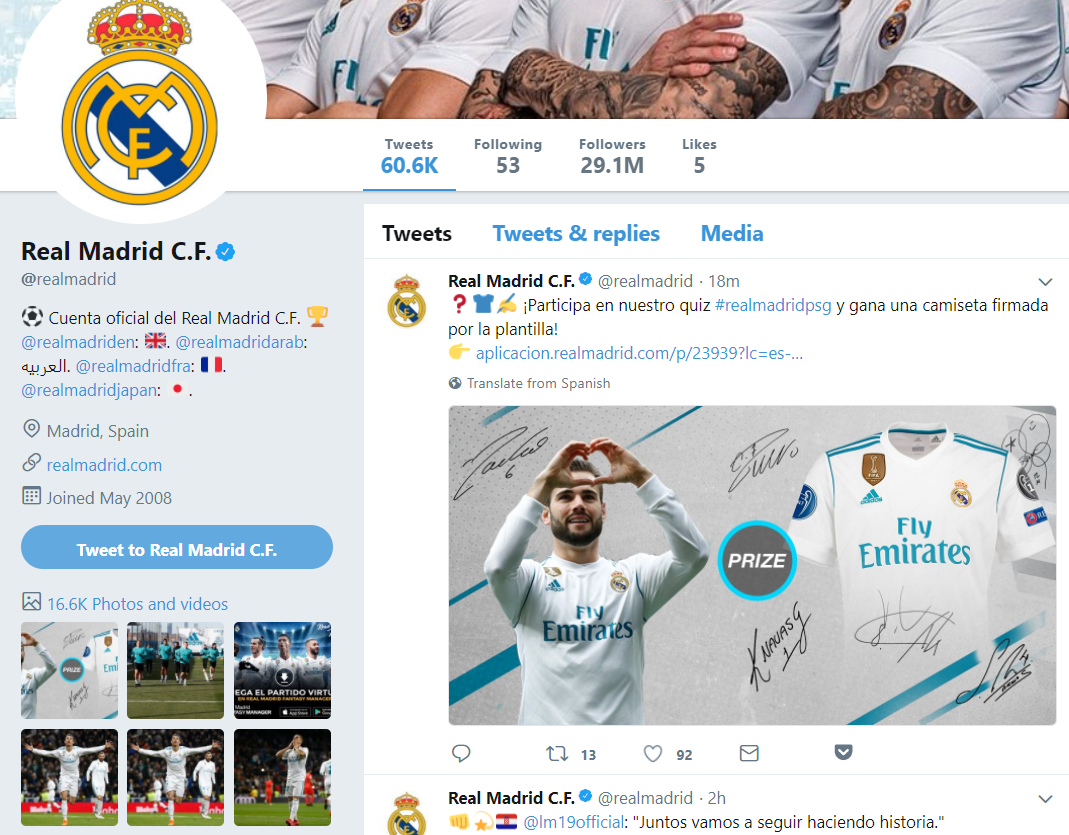Like the quiz tweet with the heart icon
Viewport: 1069px width, 835px height.
pos(653,753)
